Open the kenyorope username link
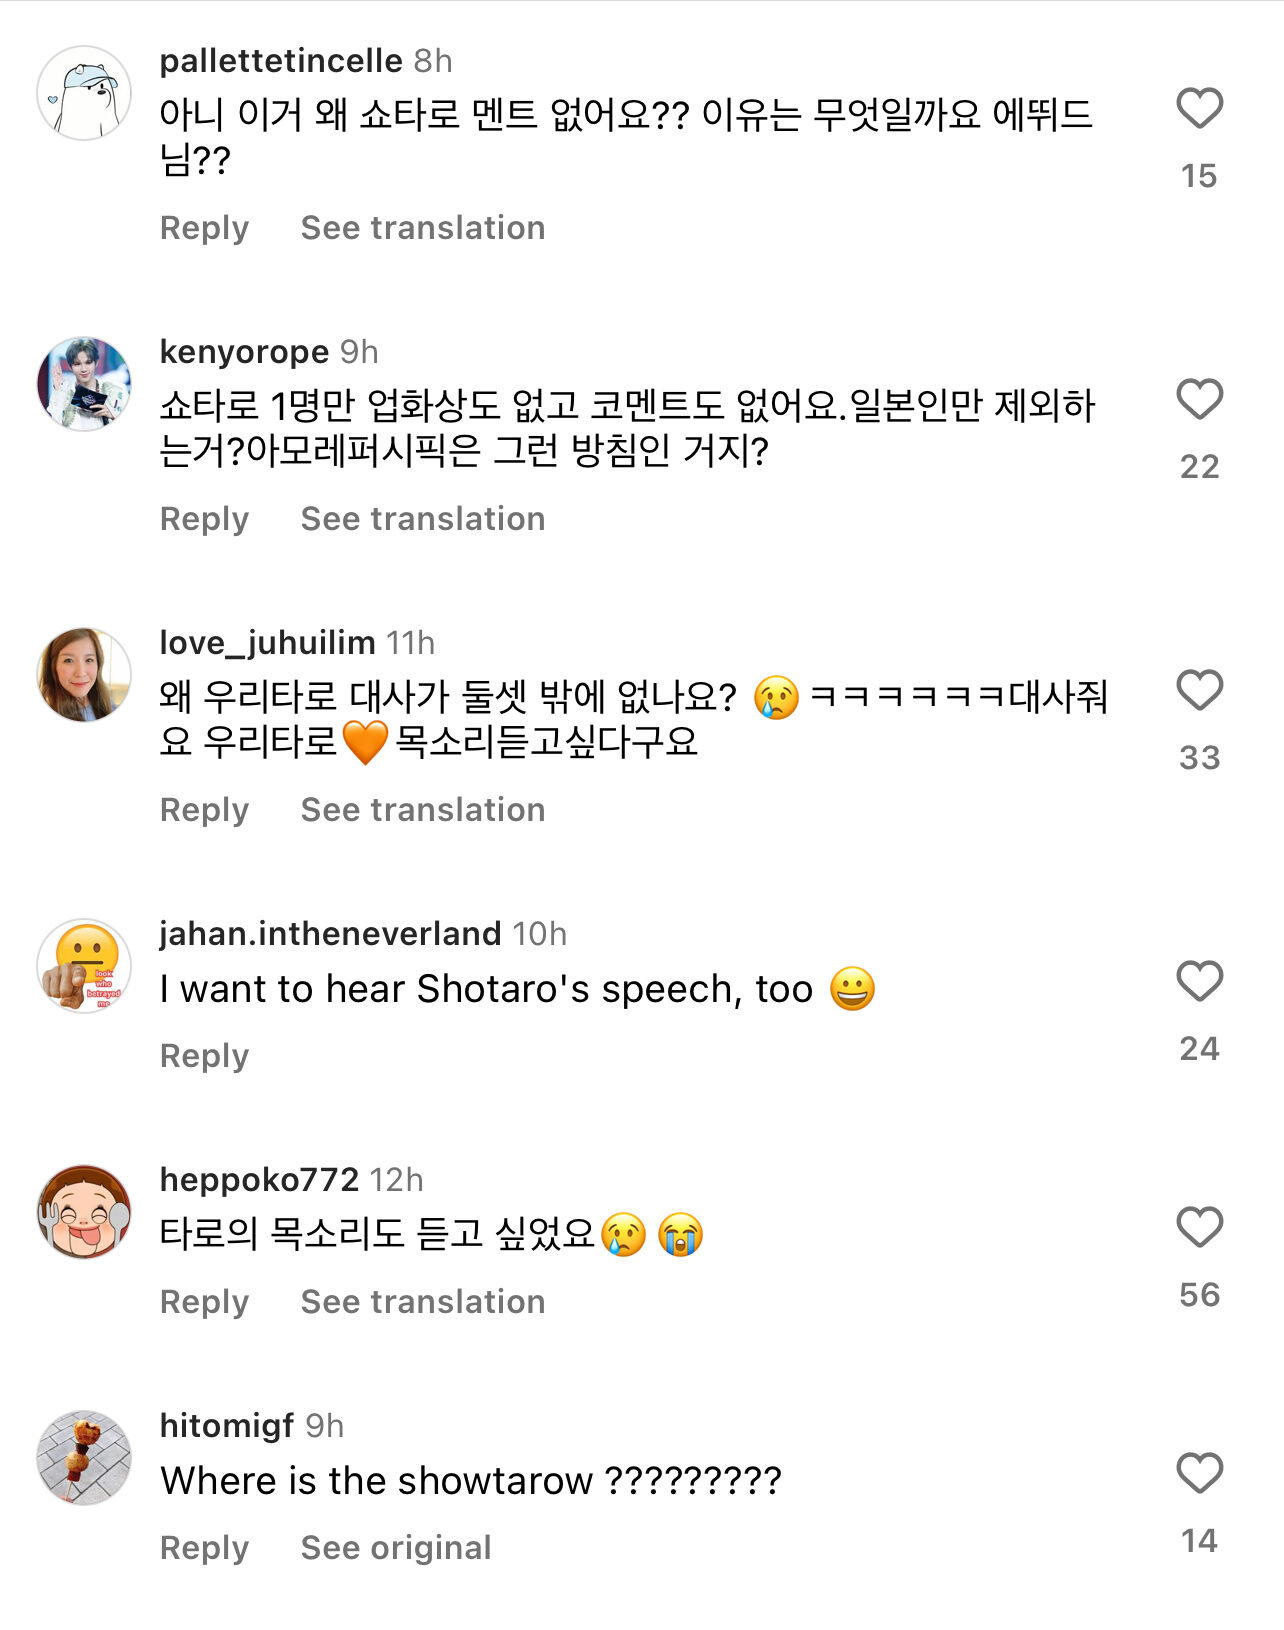Image resolution: width=1284 pixels, height=1630 pixels. coord(244,352)
